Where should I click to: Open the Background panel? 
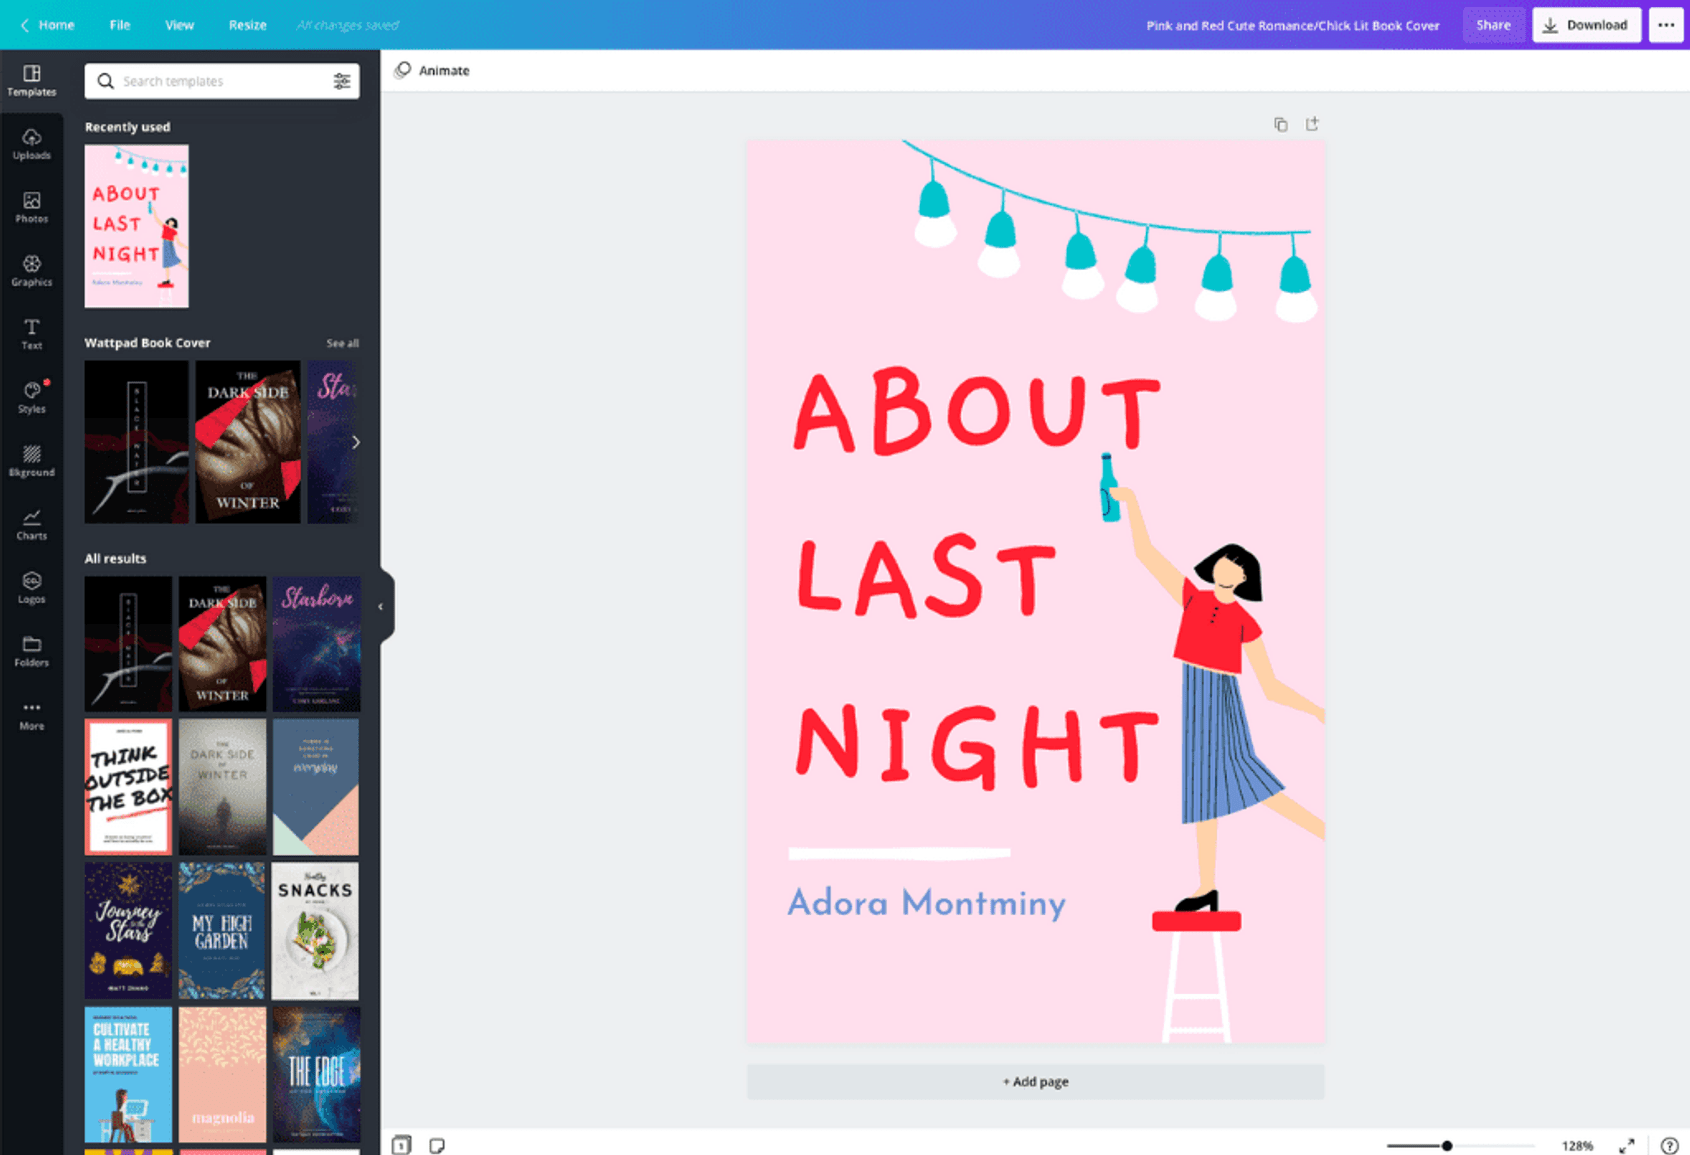tap(32, 460)
